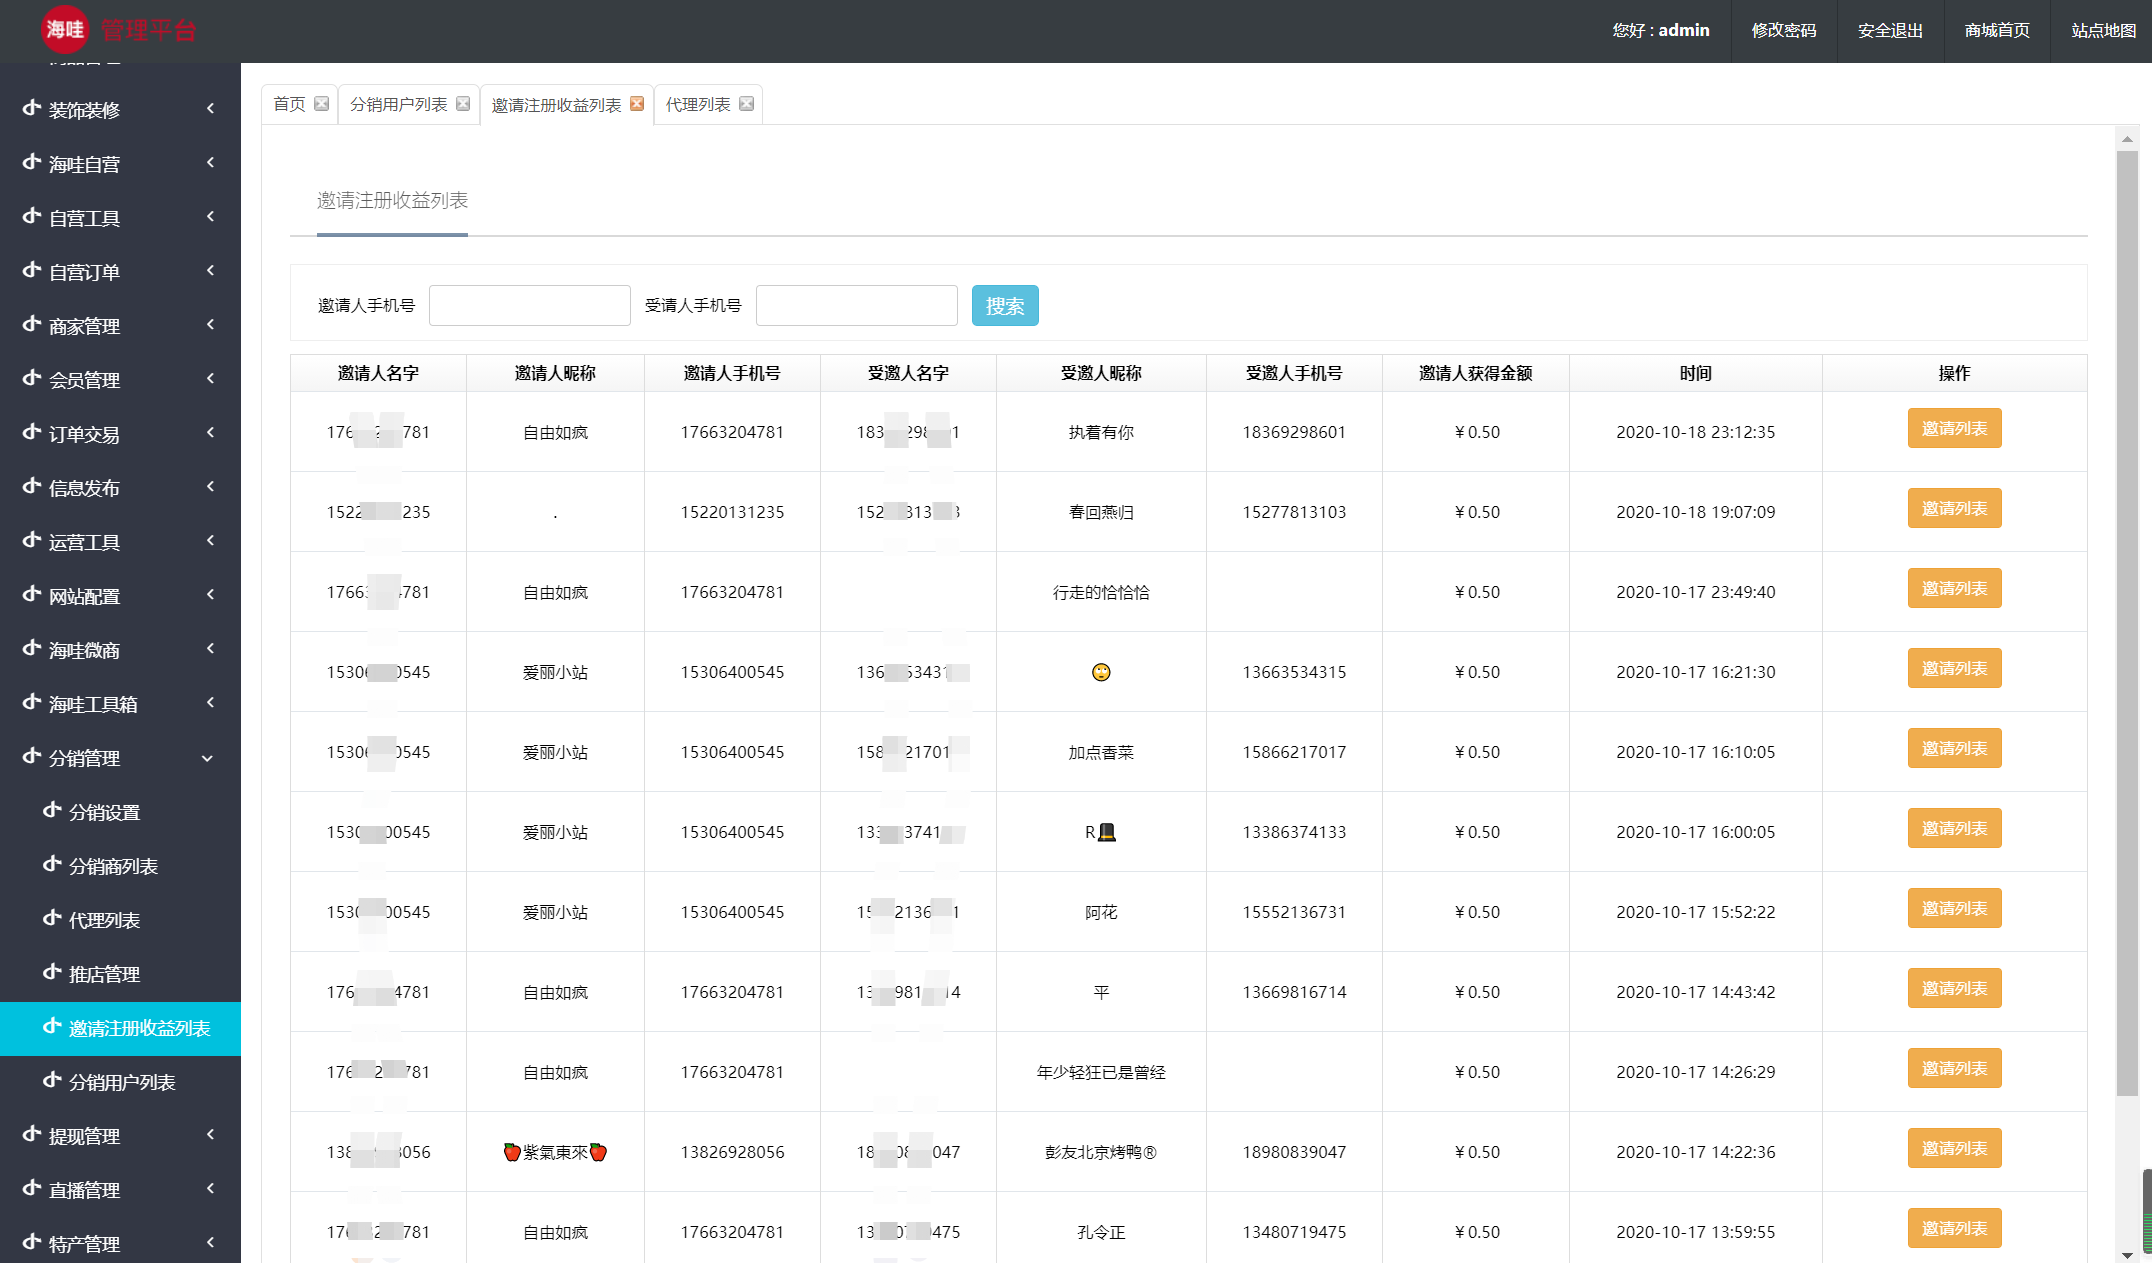Click the icon beside 自营订单
Image resolution: width=2152 pixels, height=1263 pixels.
click(32, 270)
